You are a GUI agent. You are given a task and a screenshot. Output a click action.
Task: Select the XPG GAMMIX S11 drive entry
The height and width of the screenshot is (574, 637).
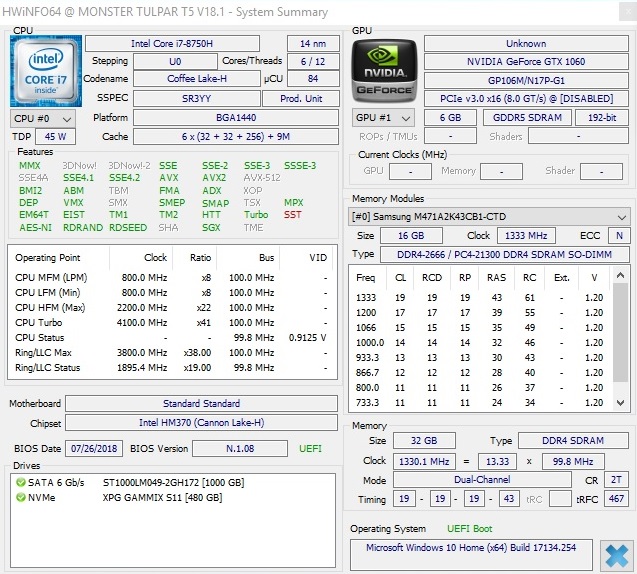pyautogui.click(x=162, y=497)
